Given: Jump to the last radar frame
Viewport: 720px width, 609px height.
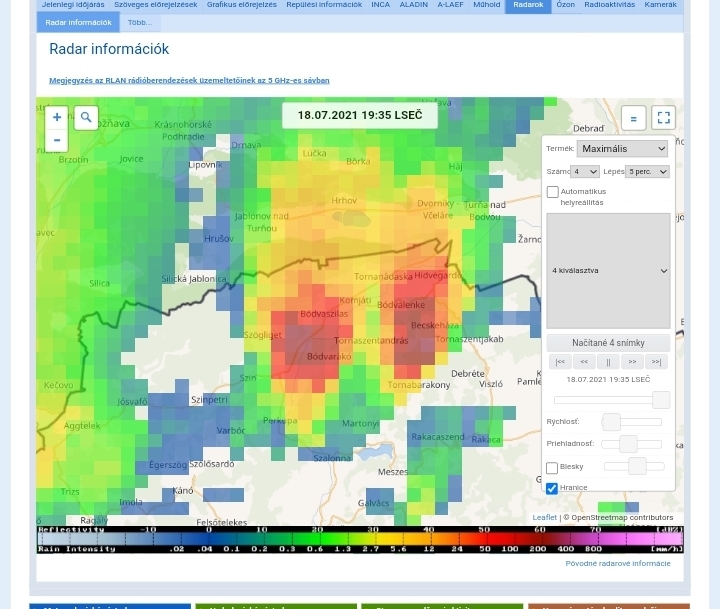Looking at the screenshot, I should pos(656,362).
